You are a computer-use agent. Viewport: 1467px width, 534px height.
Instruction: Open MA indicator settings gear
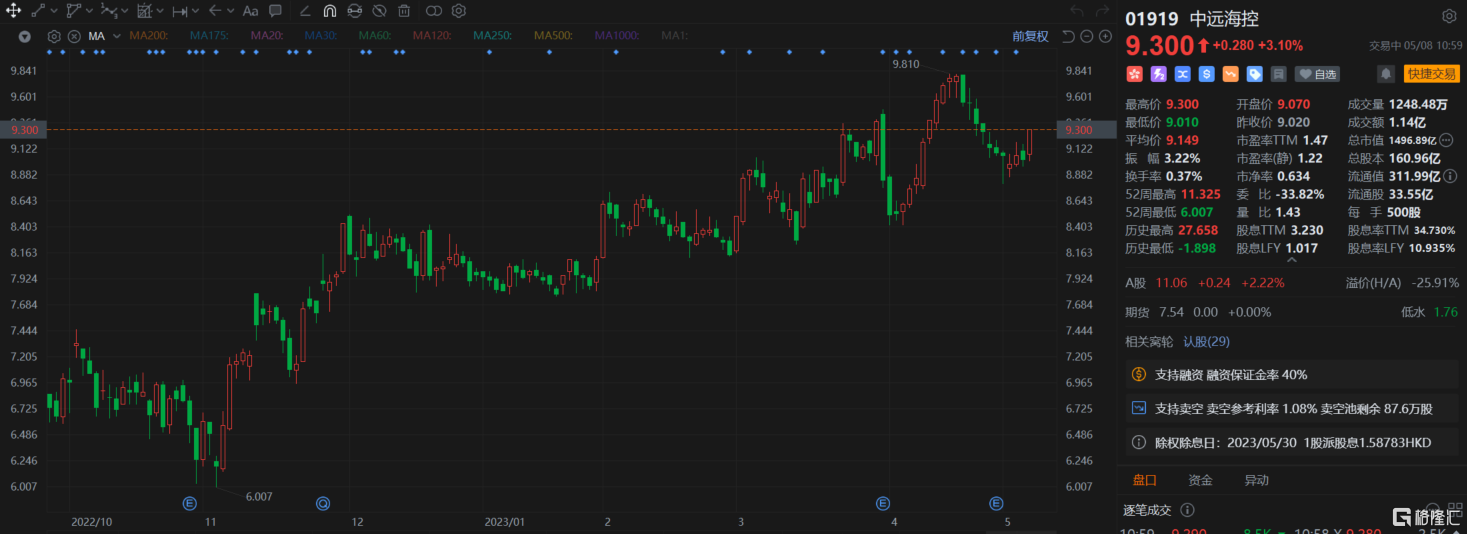tap(54, 36)
